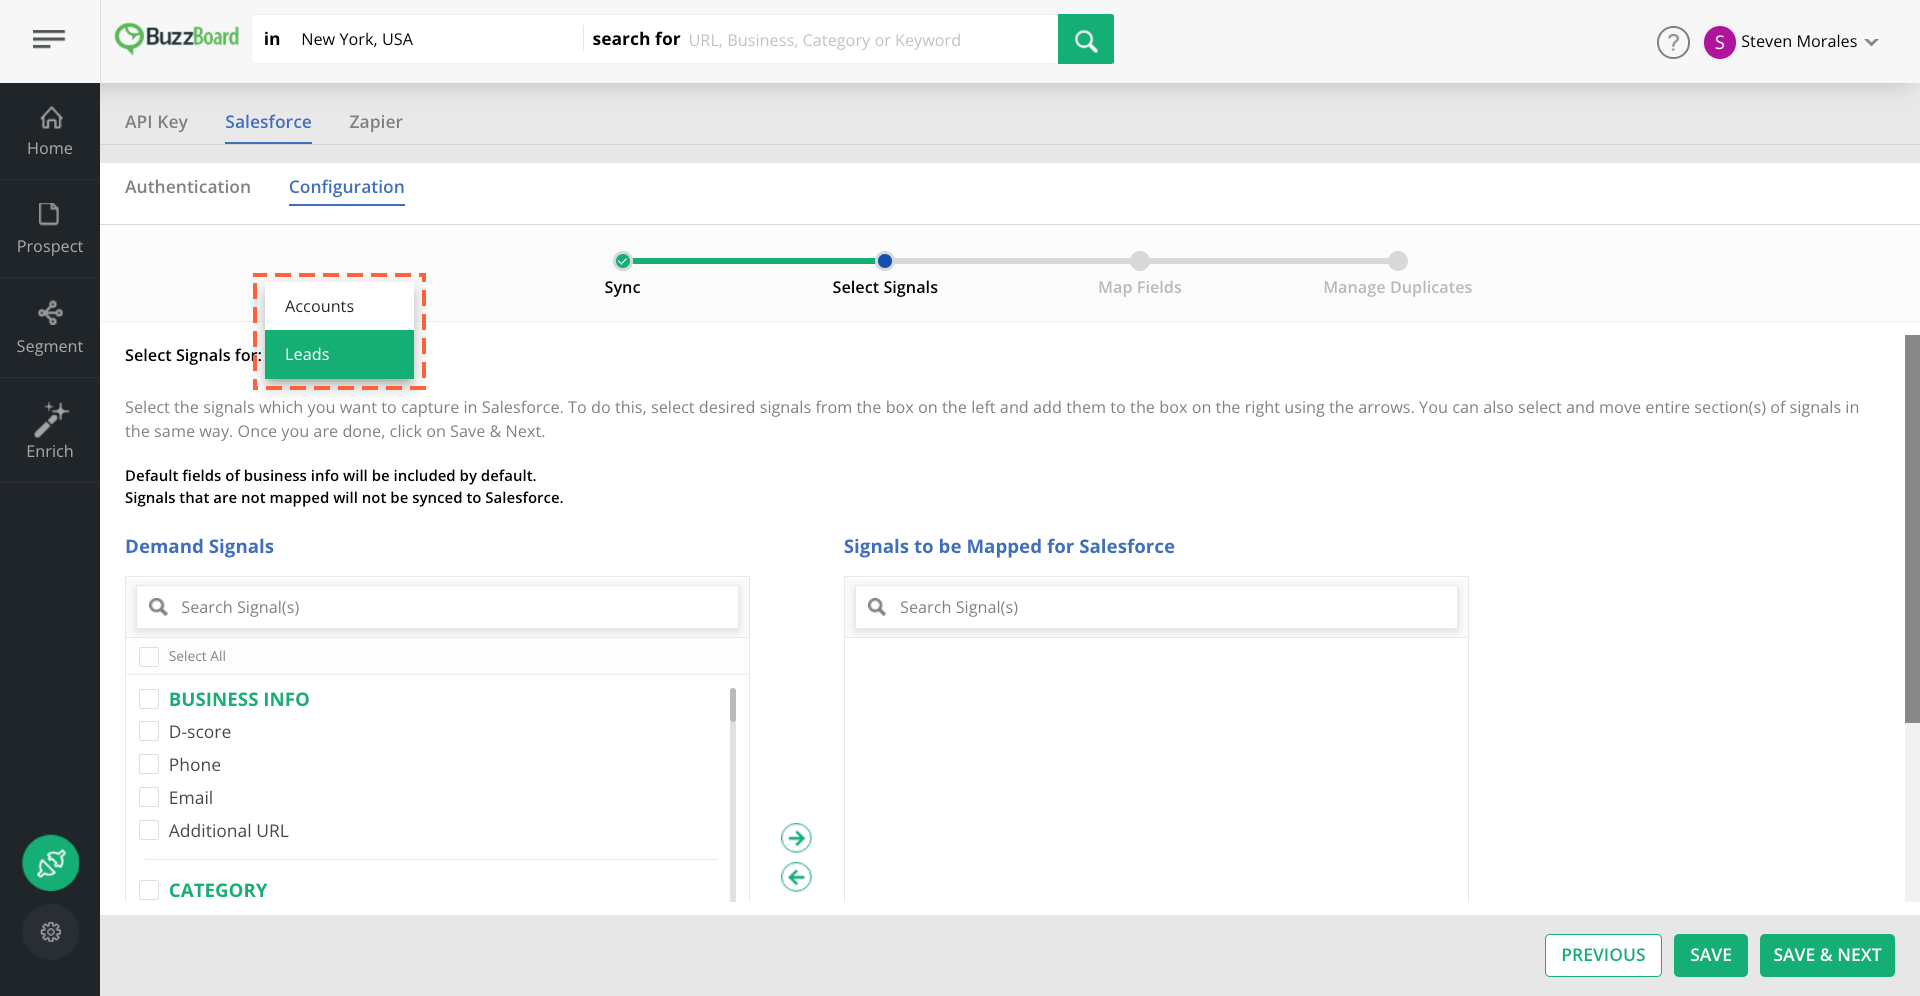Click the Demand Signals search field

point(437,607)
